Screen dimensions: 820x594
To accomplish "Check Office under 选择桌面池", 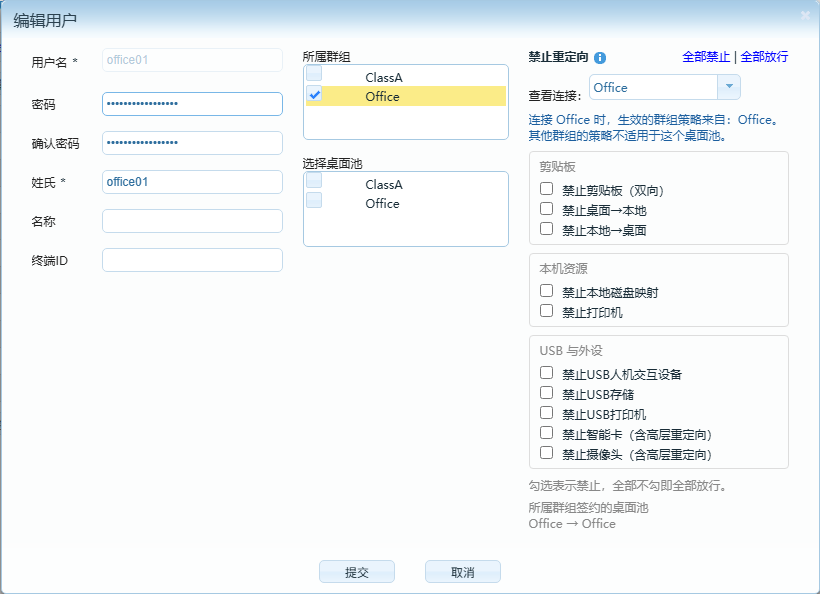I will [x=314, y=200].
